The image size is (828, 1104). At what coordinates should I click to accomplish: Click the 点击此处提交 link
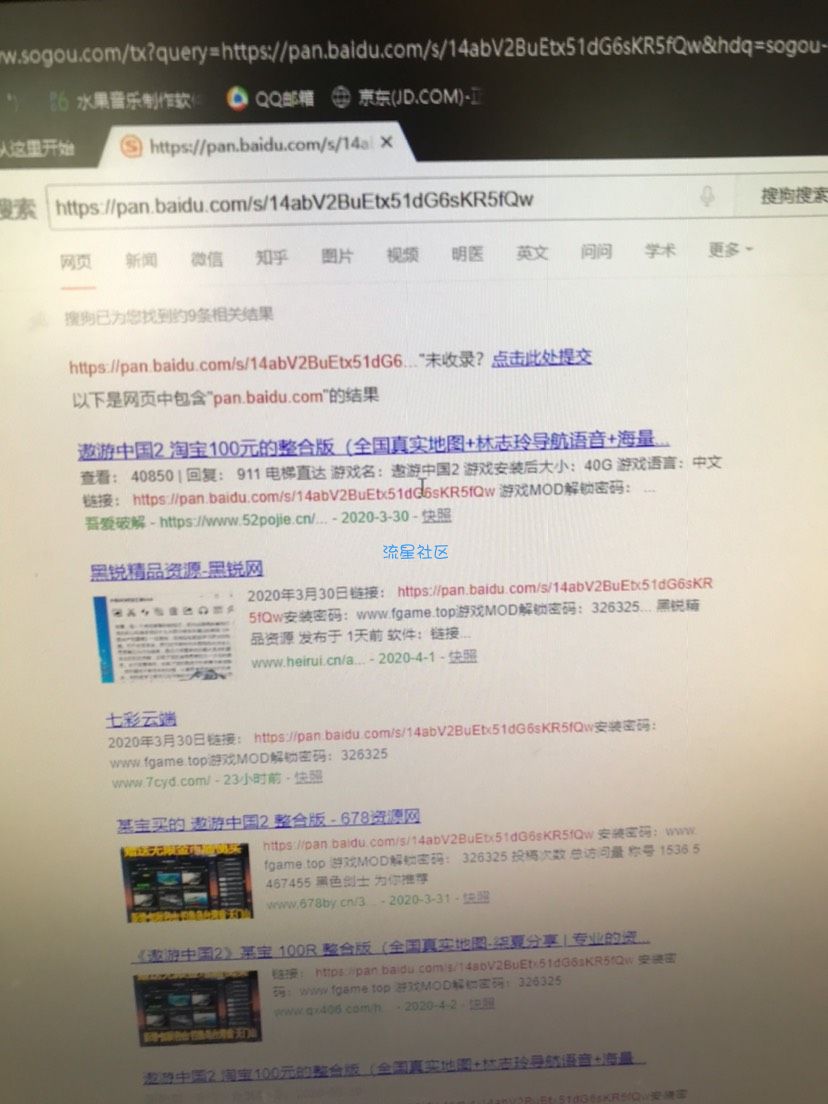click(x=541, y=358)
